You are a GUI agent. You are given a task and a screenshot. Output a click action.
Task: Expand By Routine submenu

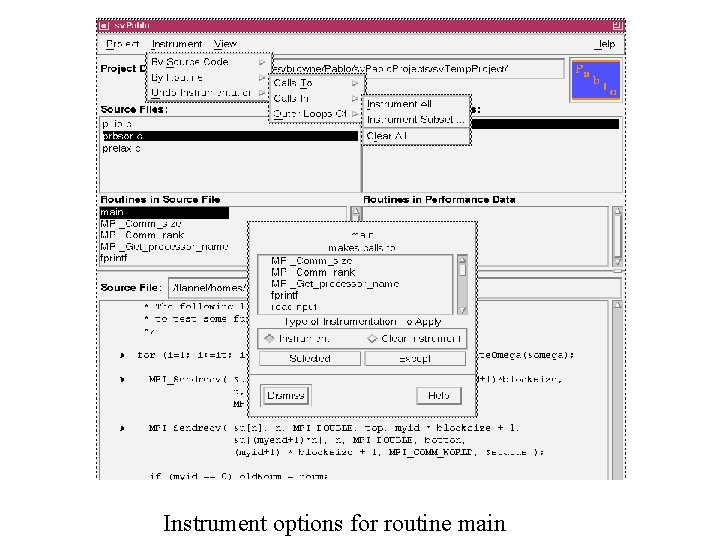click(208, 78)
